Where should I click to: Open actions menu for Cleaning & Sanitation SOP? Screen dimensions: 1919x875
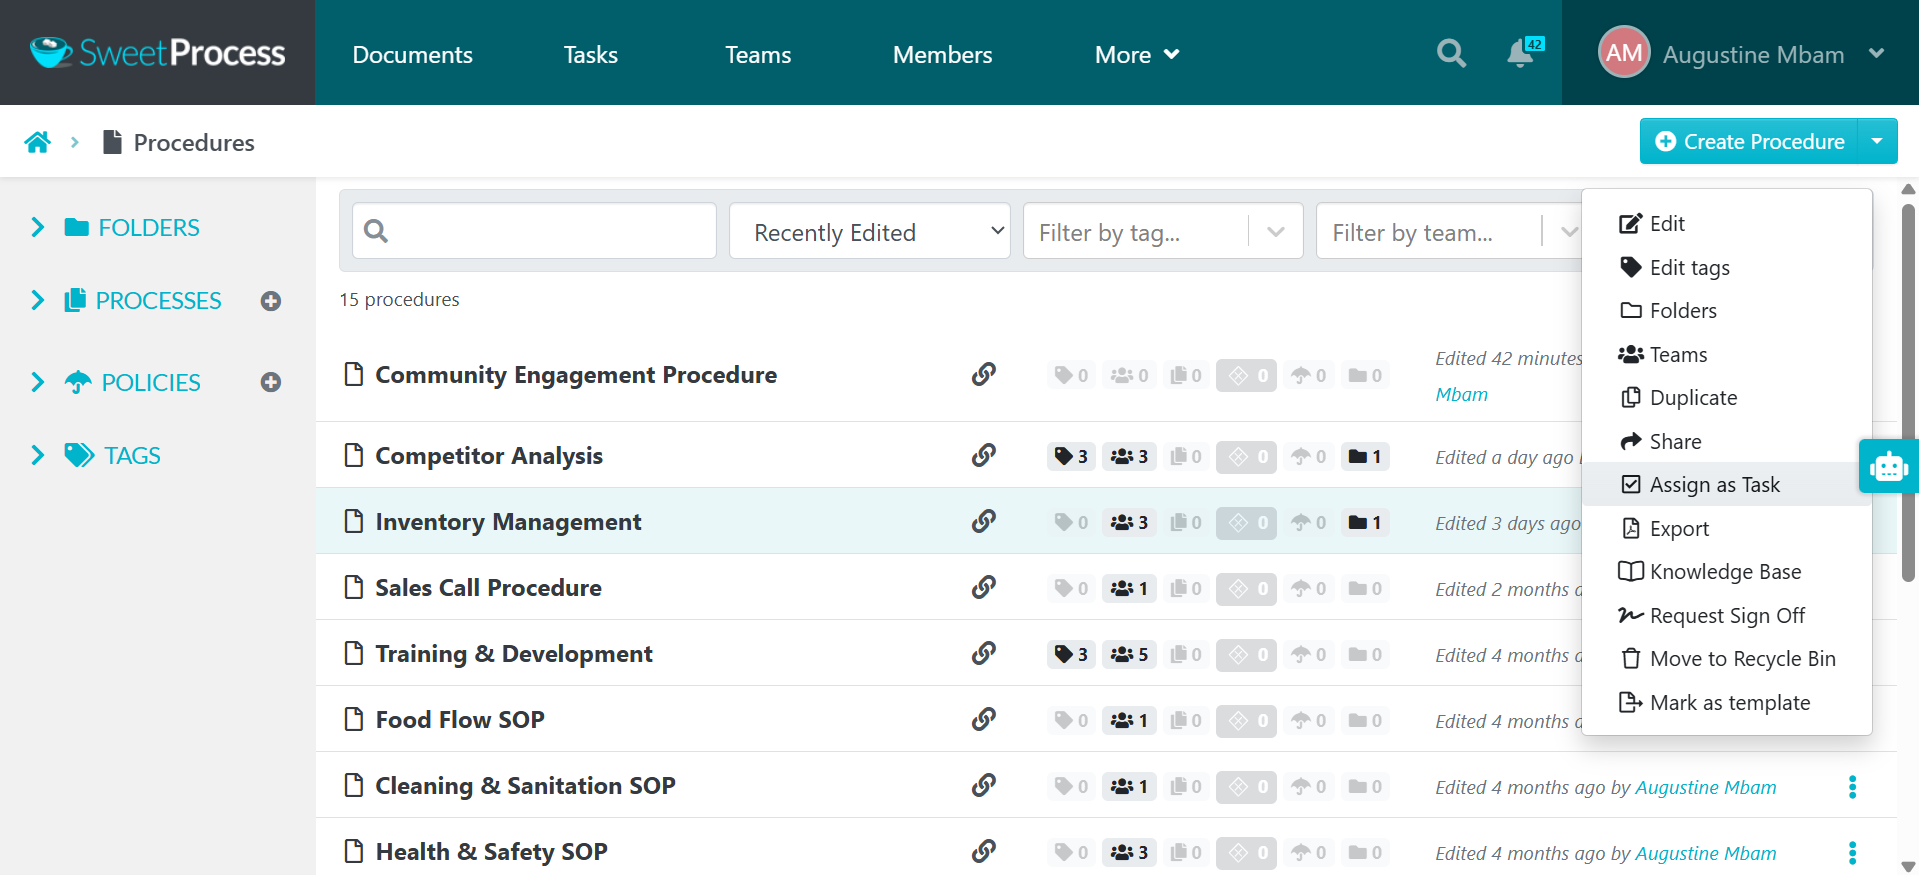tap(1852, 787)
